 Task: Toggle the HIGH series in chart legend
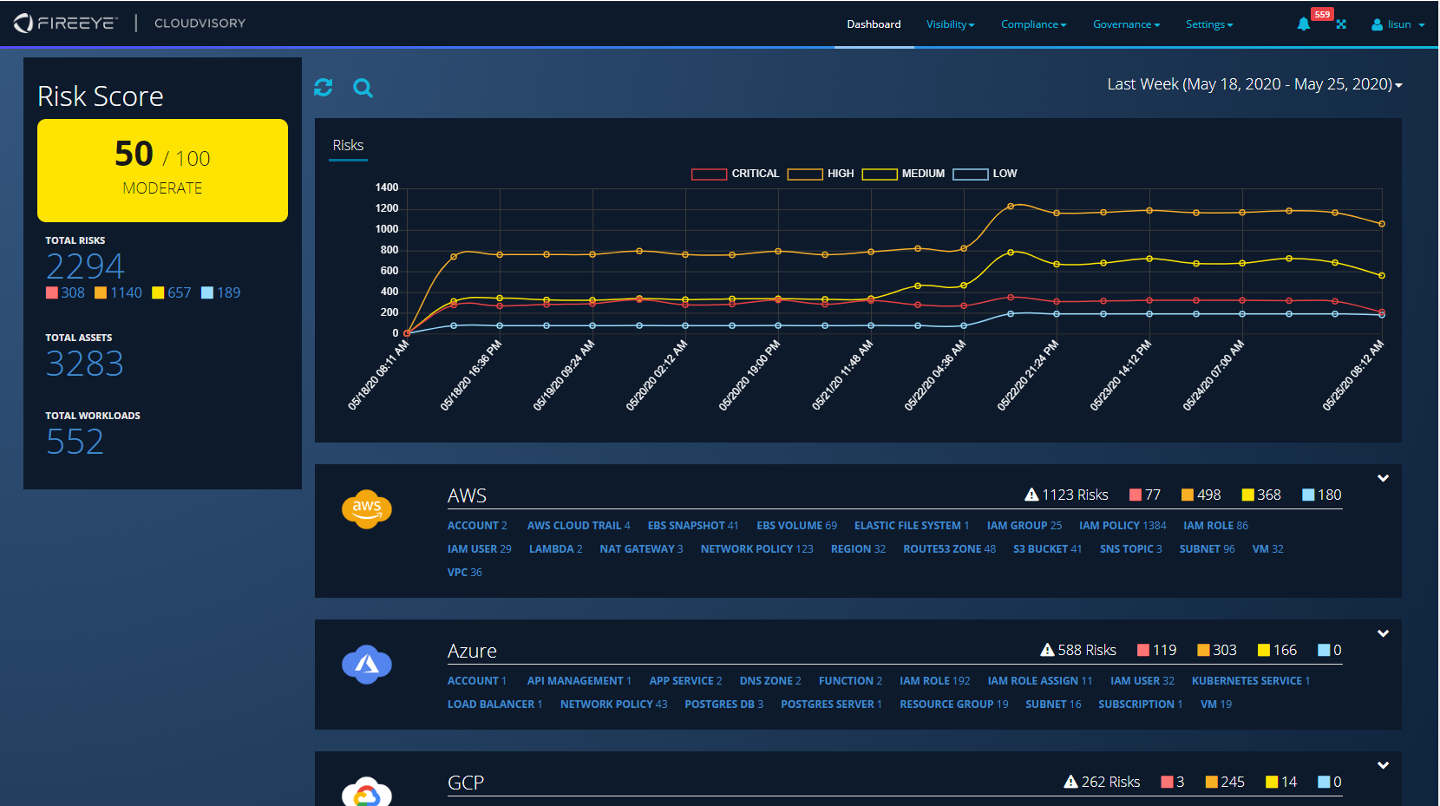click(x=821, y=174)
